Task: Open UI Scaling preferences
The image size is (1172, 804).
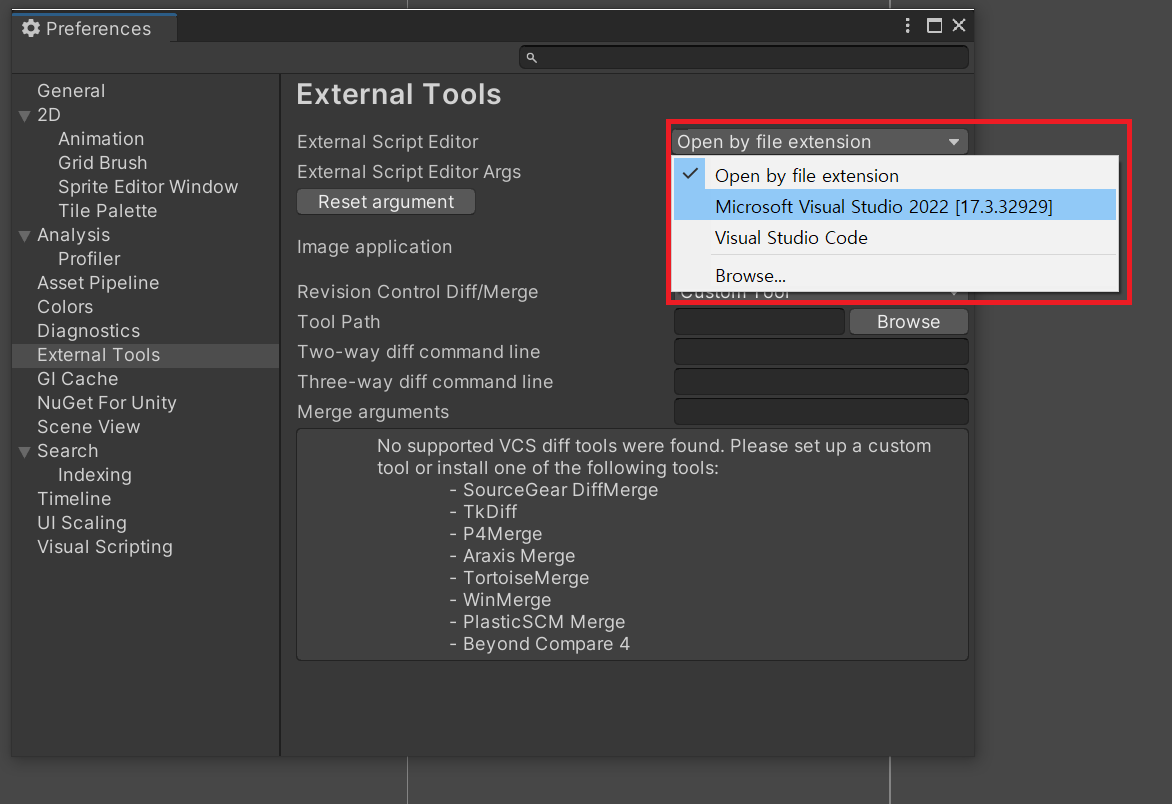Action: (81, 522)
